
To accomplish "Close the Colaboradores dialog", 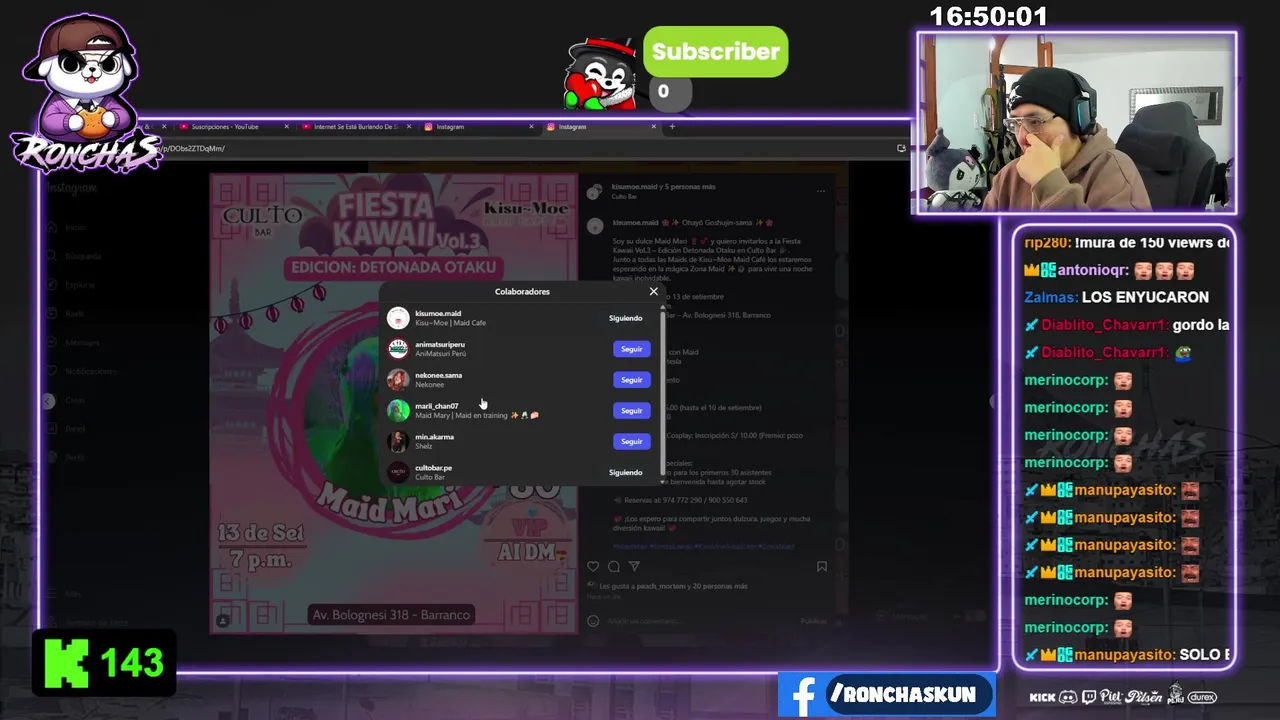I will [x=653, y=292].
